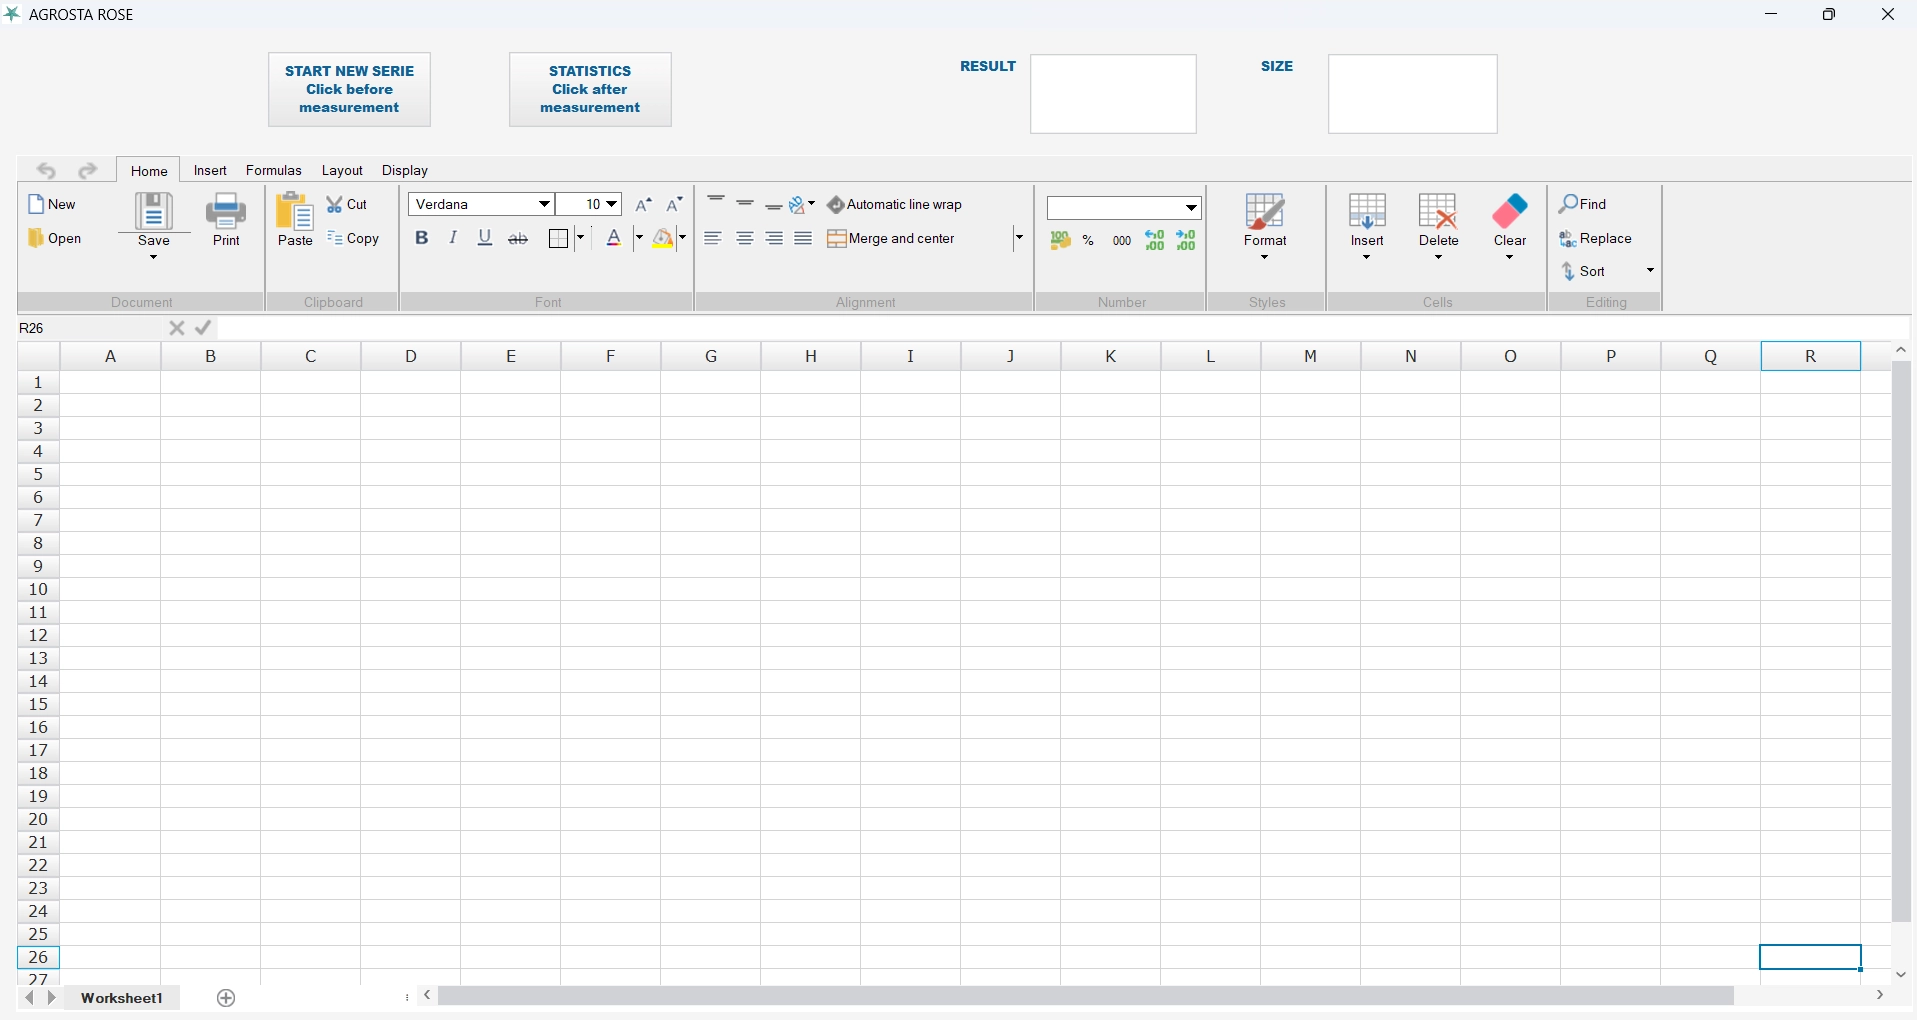
Task: Decrease decimal places
Action: click(x=1187, y=240)
